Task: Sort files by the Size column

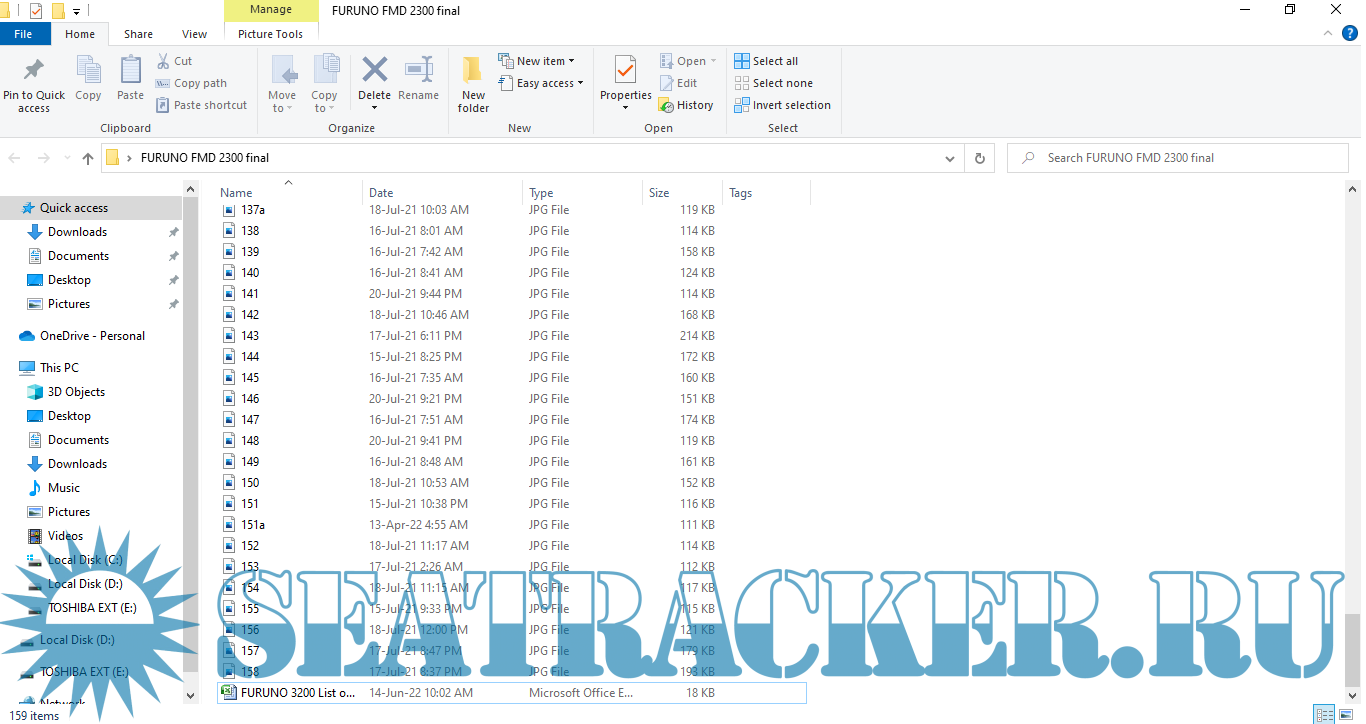Action: (659, 193)
